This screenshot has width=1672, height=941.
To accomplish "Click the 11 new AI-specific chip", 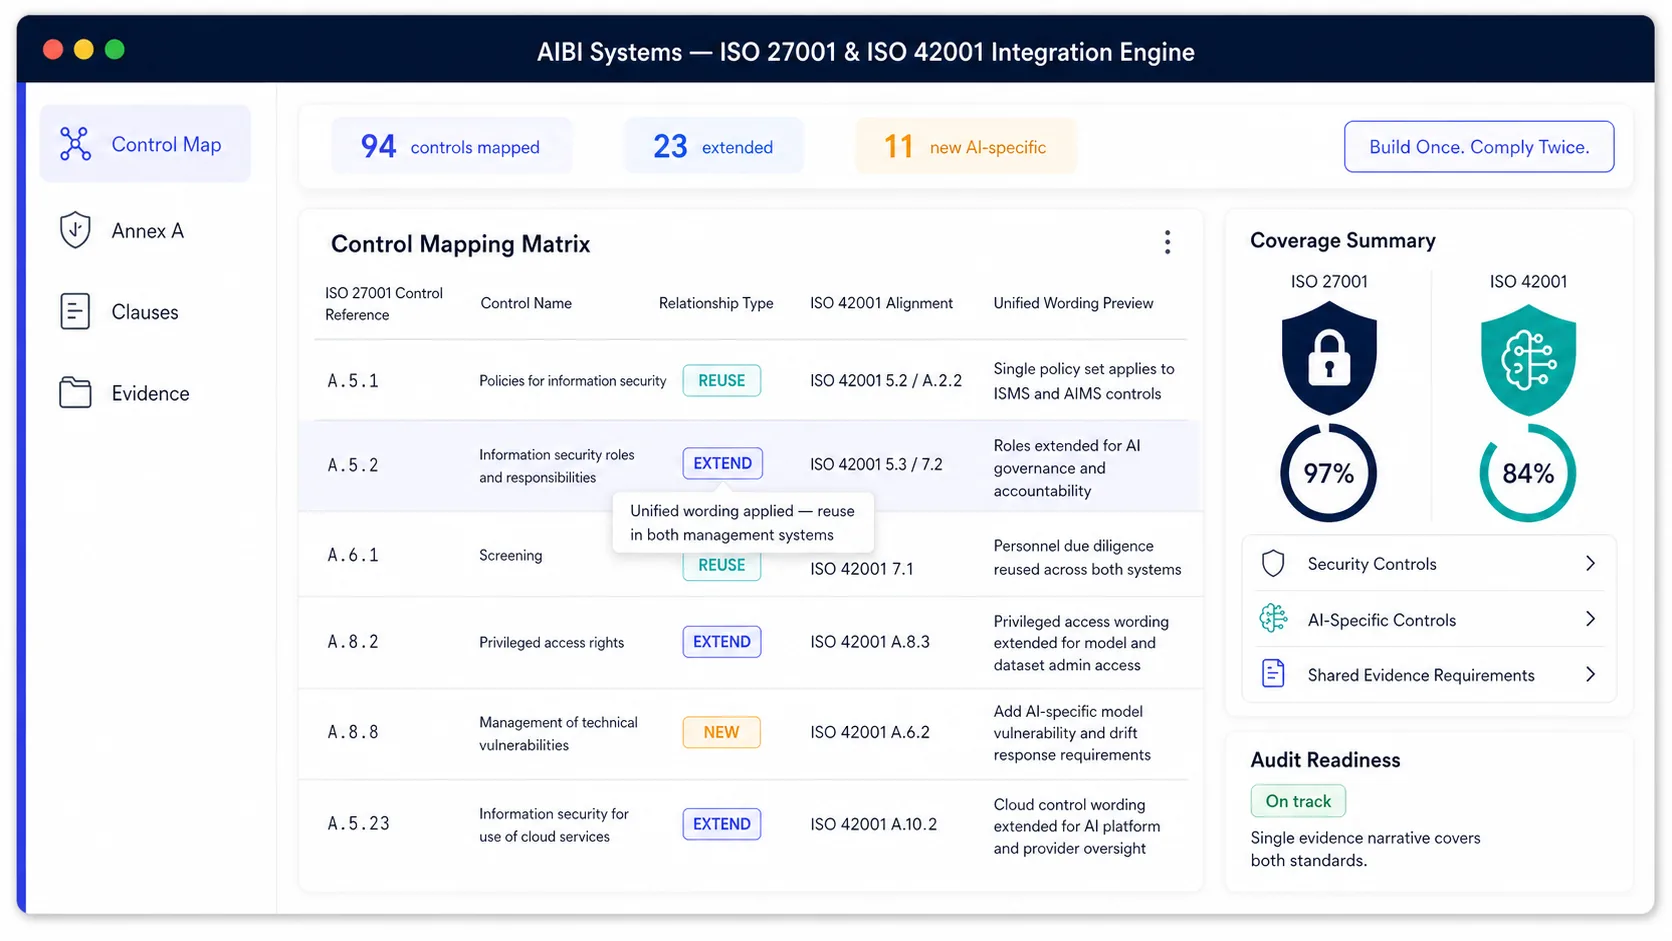I will point(966,146).
